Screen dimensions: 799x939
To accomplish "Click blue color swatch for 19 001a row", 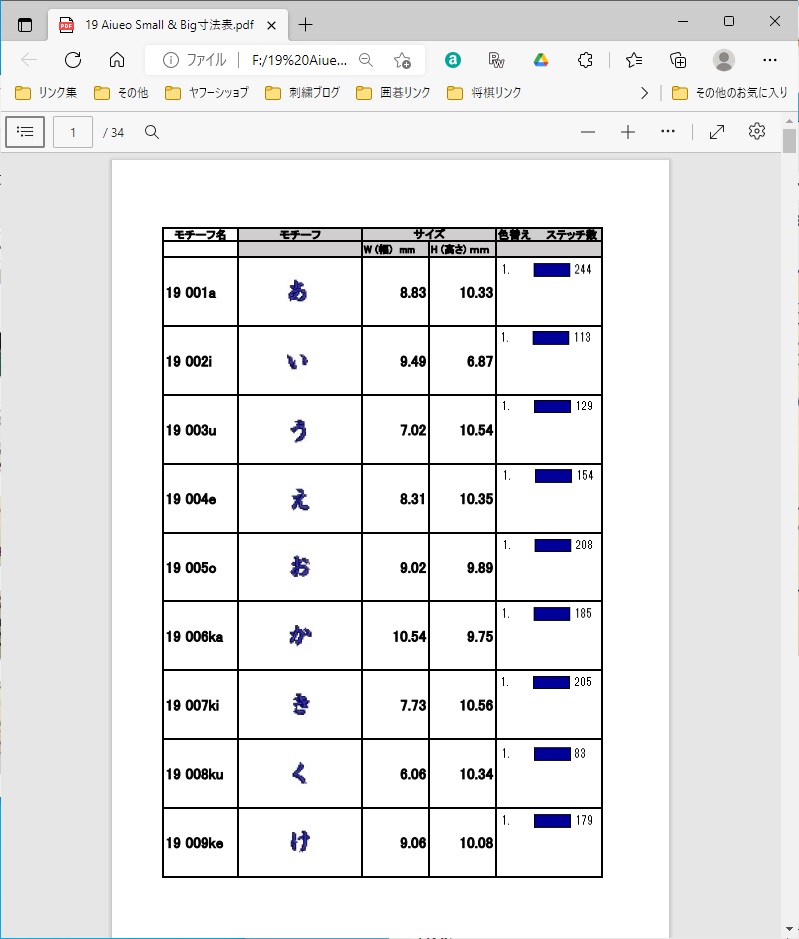I will tap(552, 270).
